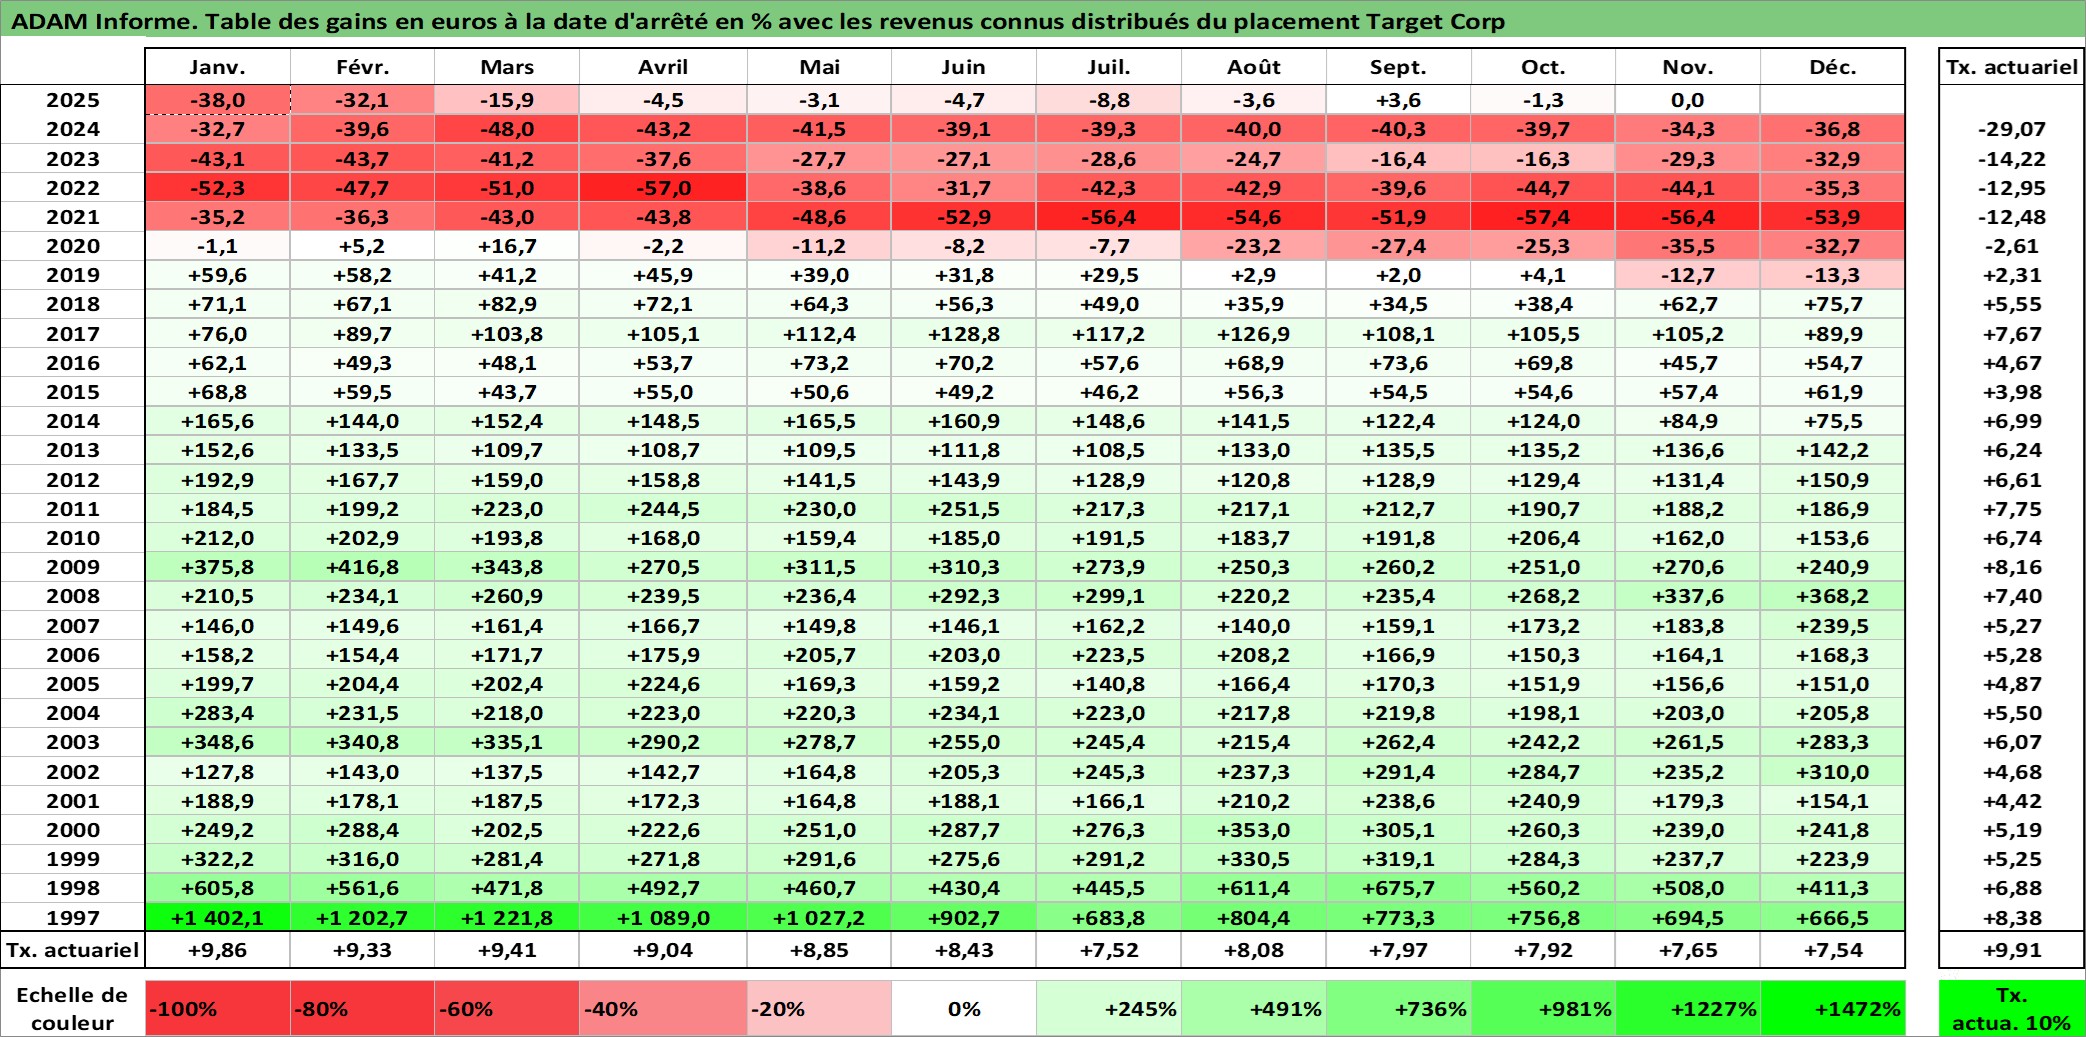Click the +165,6 cell for January 2014
Screen dimensions: 2086x1037
(x=217, y=421)
